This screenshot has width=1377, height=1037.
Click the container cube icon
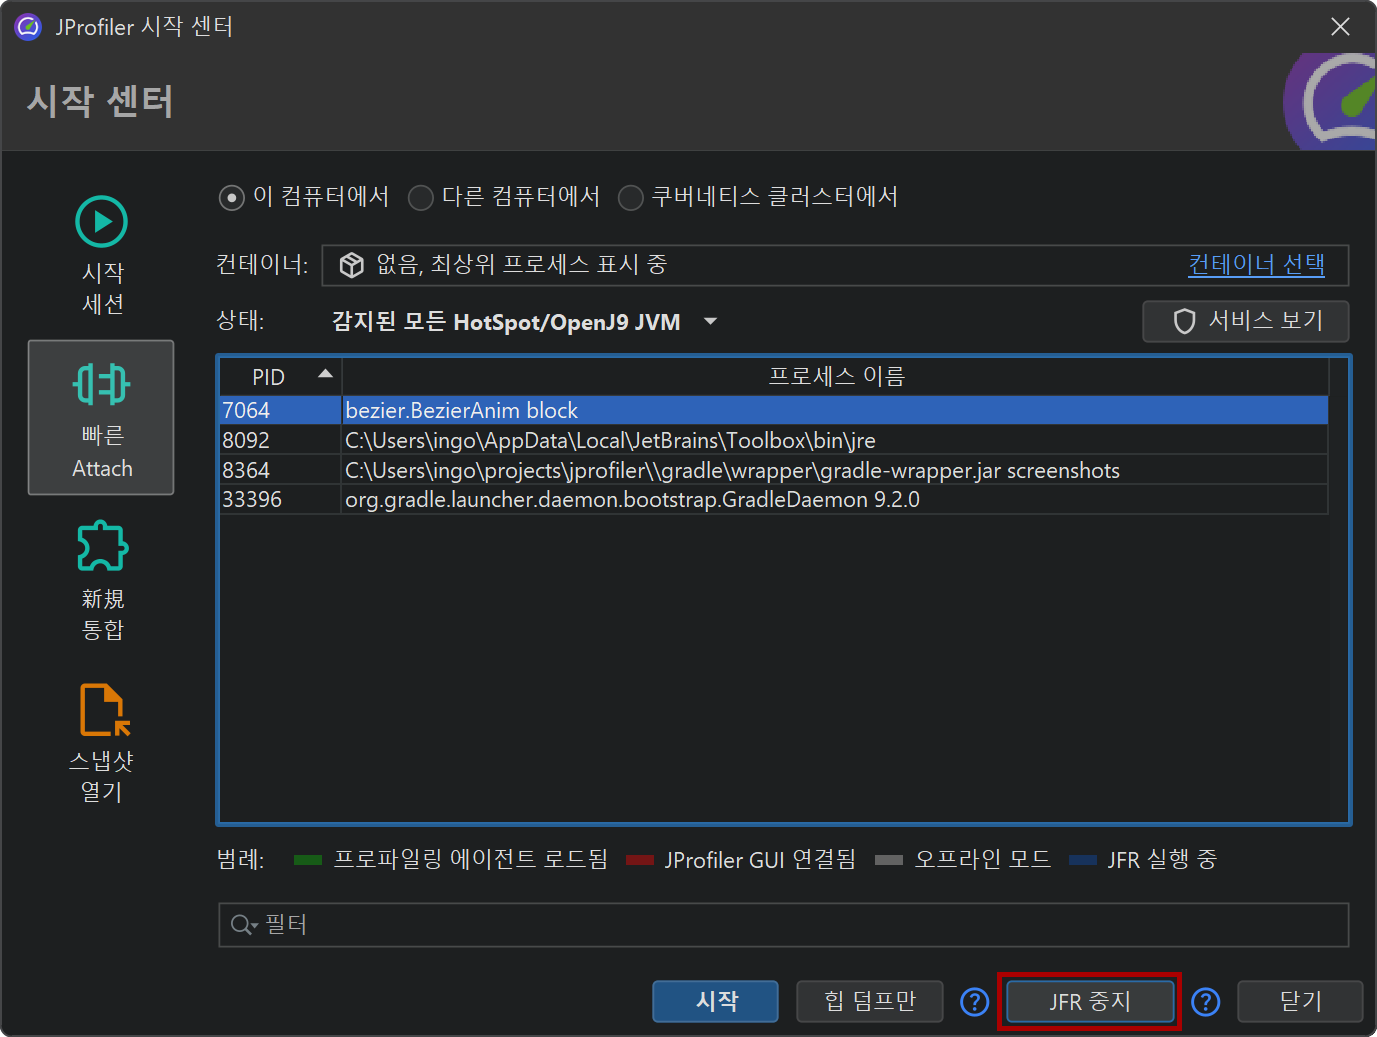351,265
